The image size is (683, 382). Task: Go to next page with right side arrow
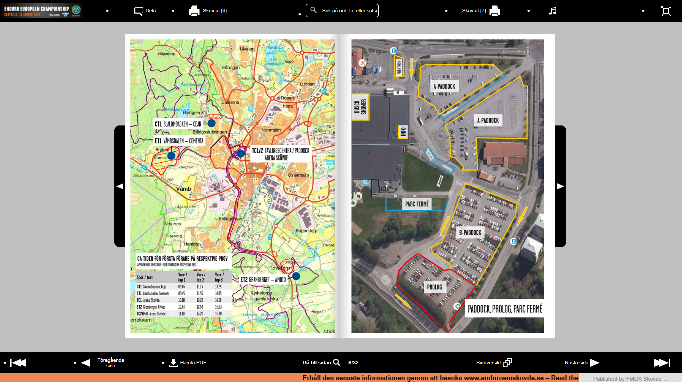(560, 186)
